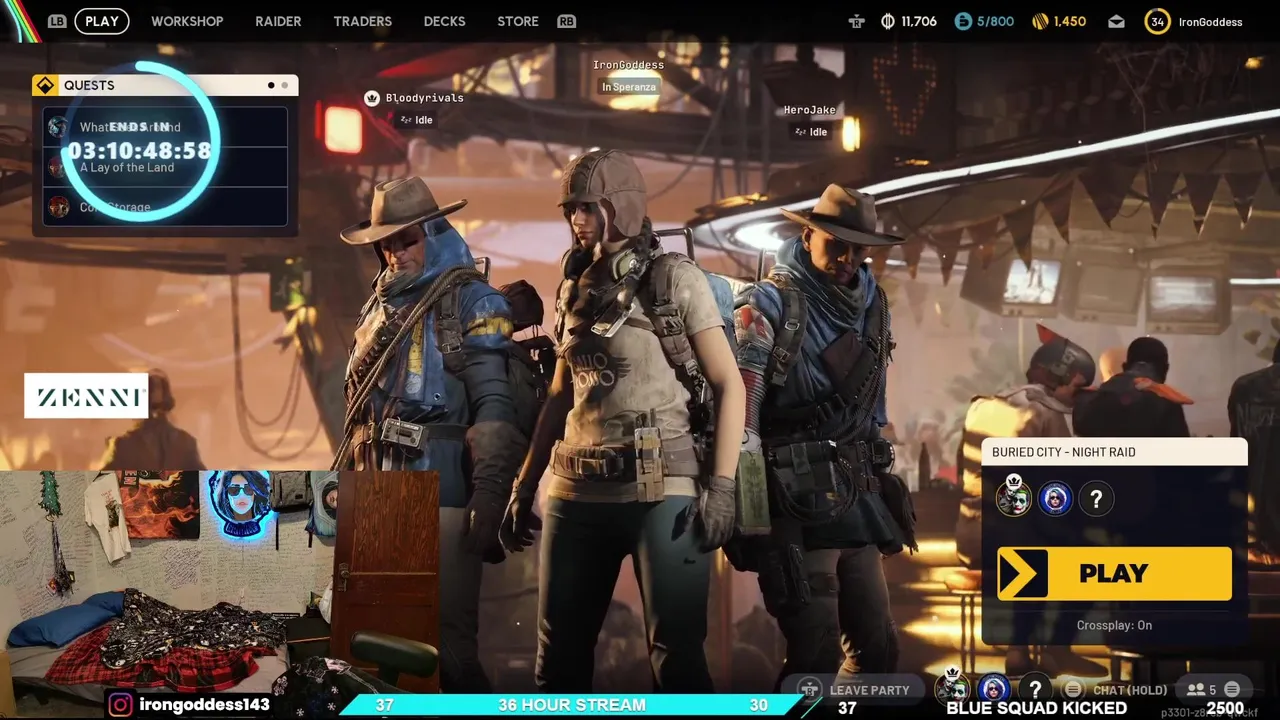
Task: Select the HeroJake player name tag
Action: (809, 110)
